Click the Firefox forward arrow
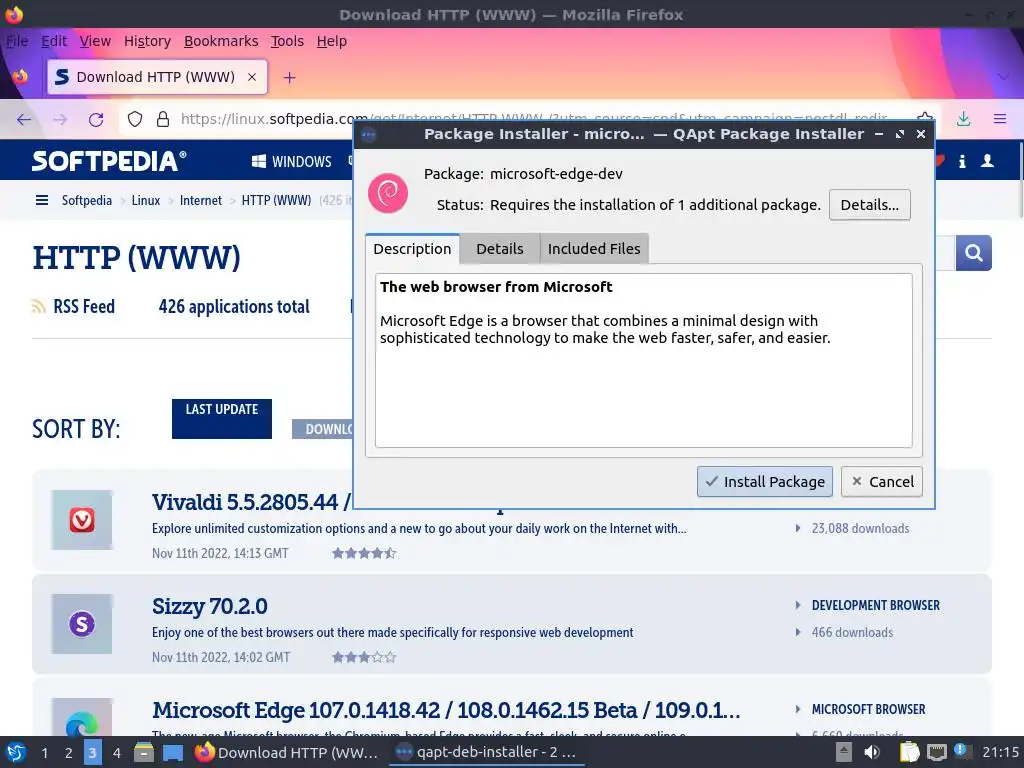Image resolution: width=1024 pixels, height=768 pixels. tap(60, 120)
